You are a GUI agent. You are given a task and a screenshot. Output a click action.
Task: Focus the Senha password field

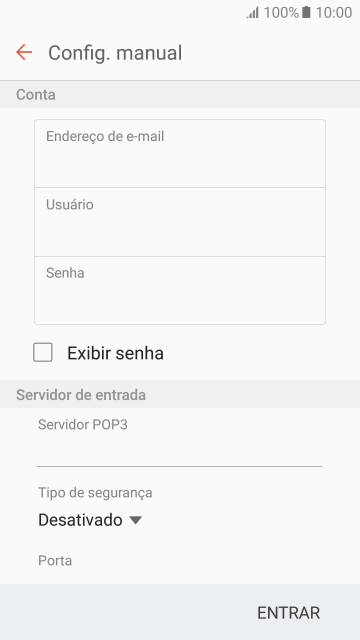[180, 291]
